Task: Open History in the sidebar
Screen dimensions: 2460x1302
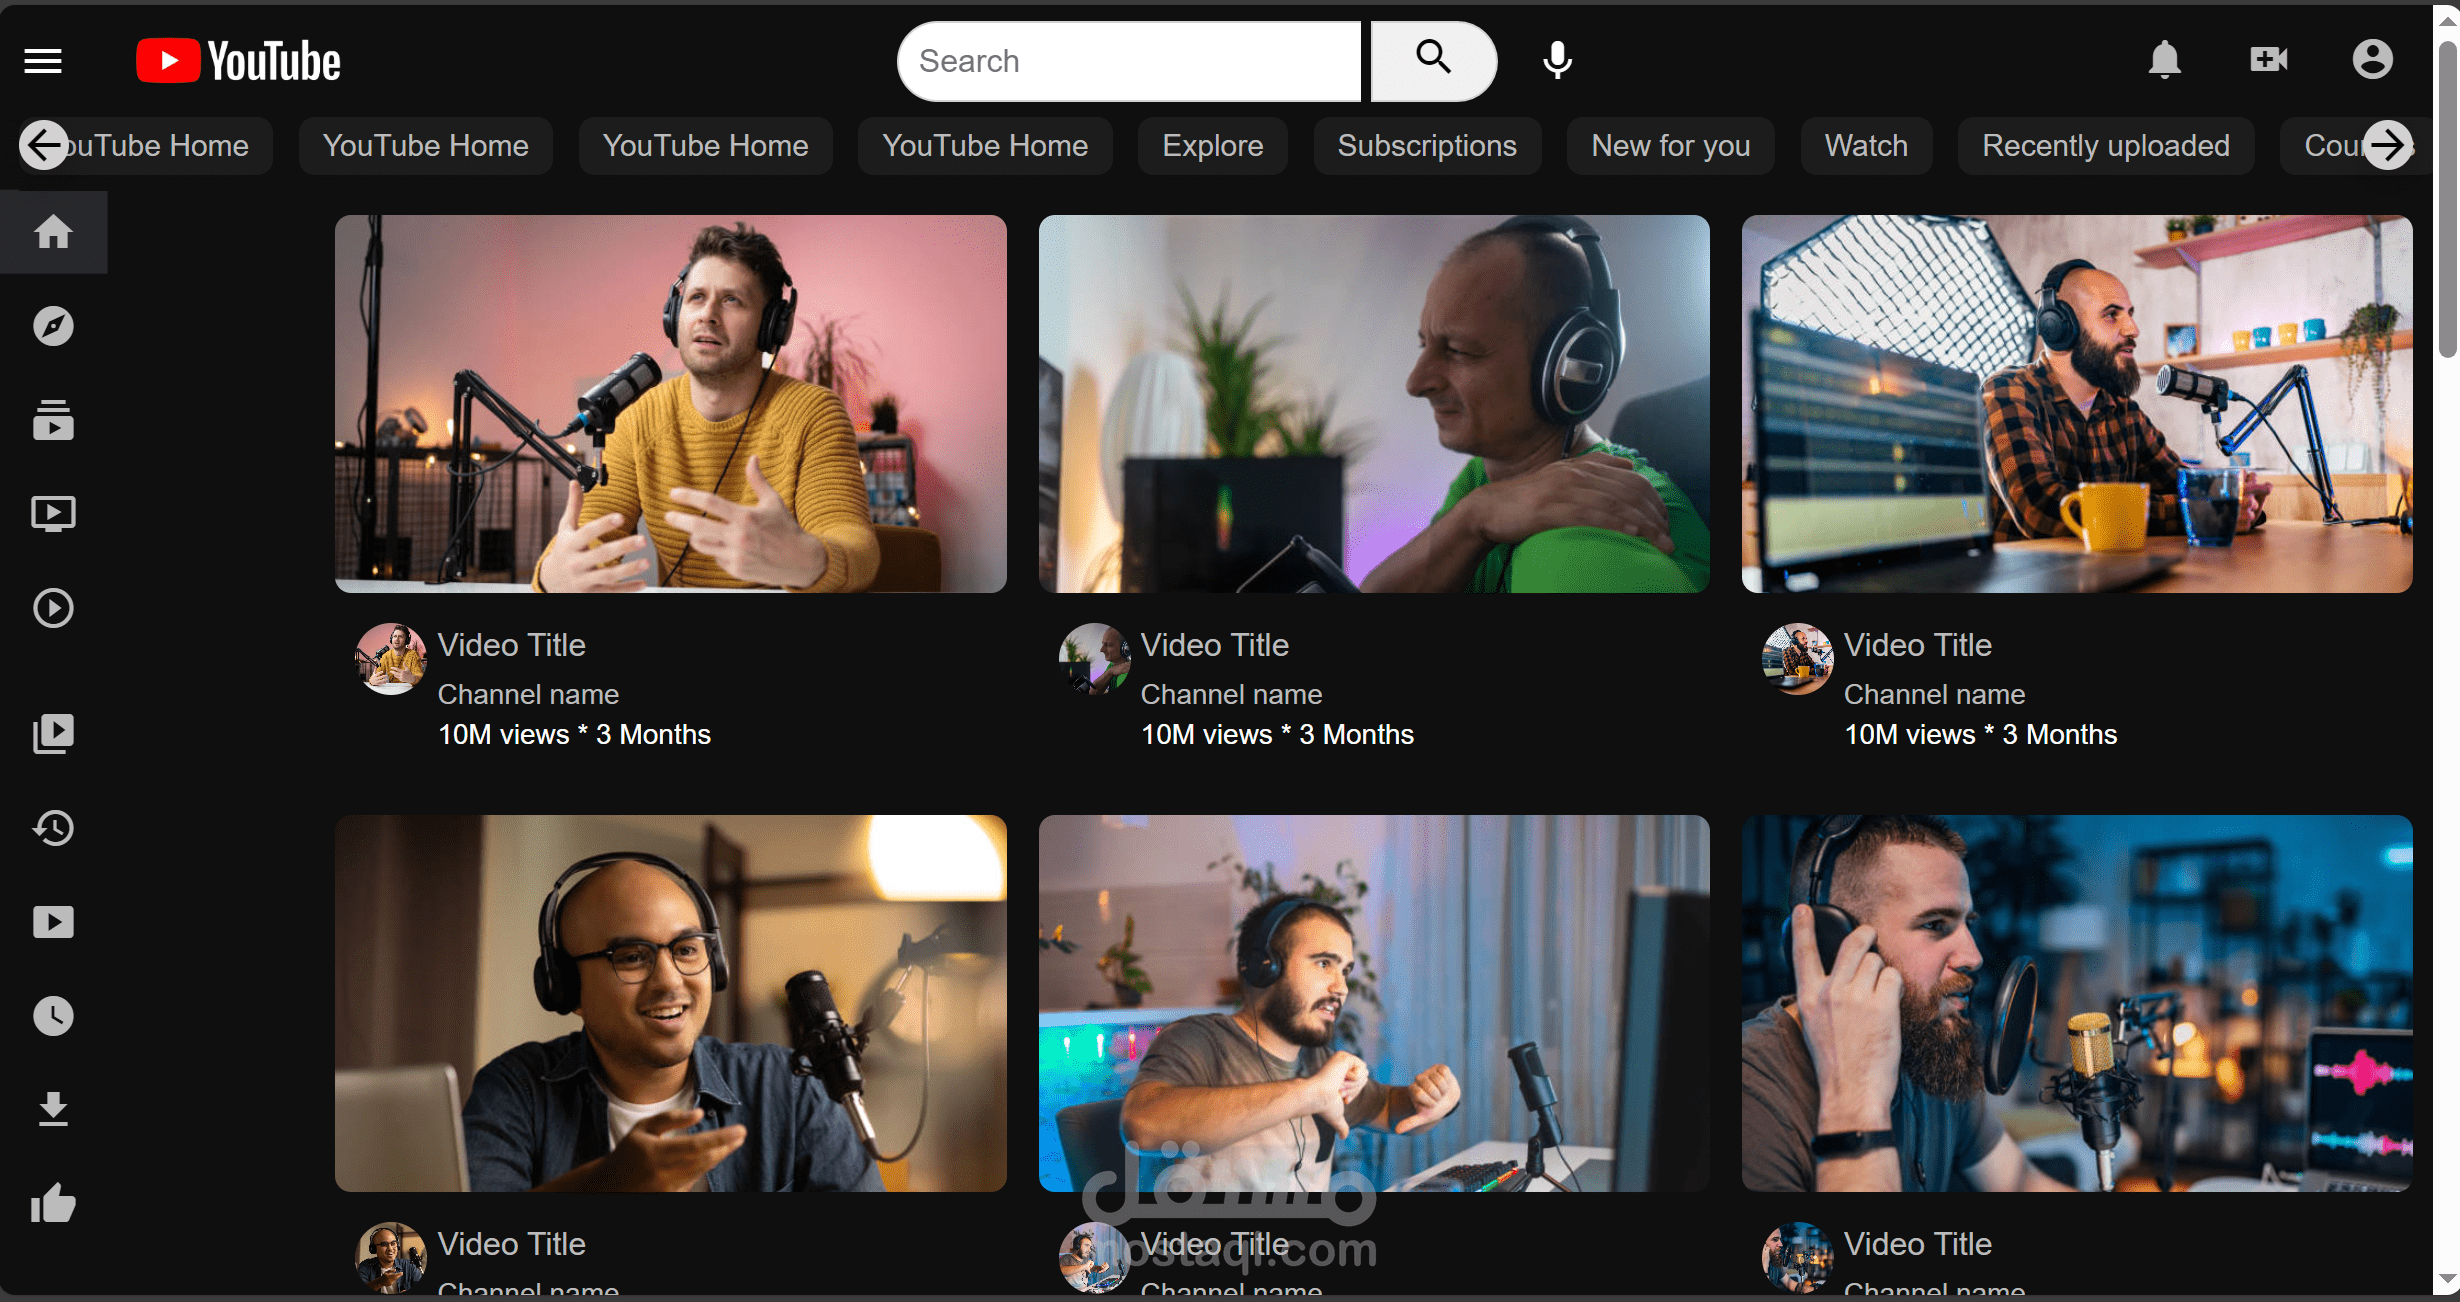Action: click(53, 827)
